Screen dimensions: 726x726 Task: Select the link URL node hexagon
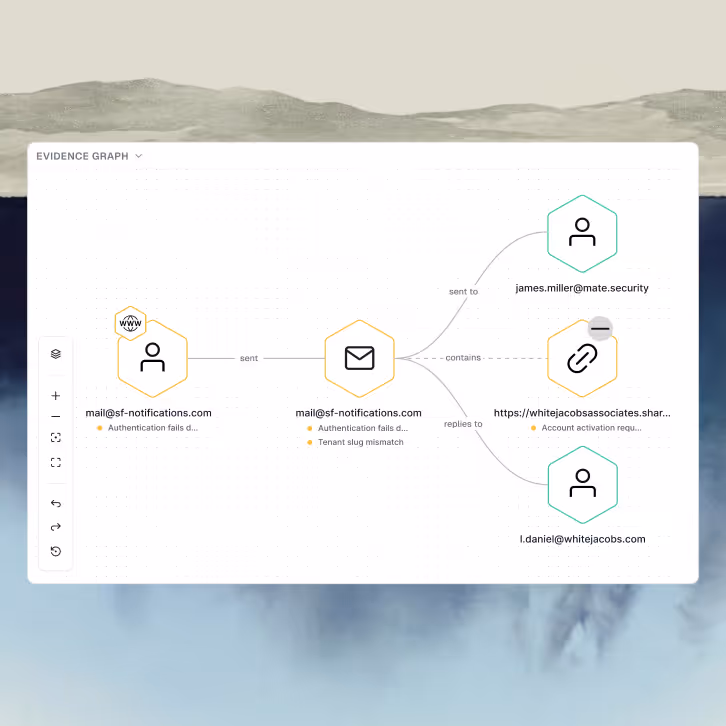coord(582,358)
